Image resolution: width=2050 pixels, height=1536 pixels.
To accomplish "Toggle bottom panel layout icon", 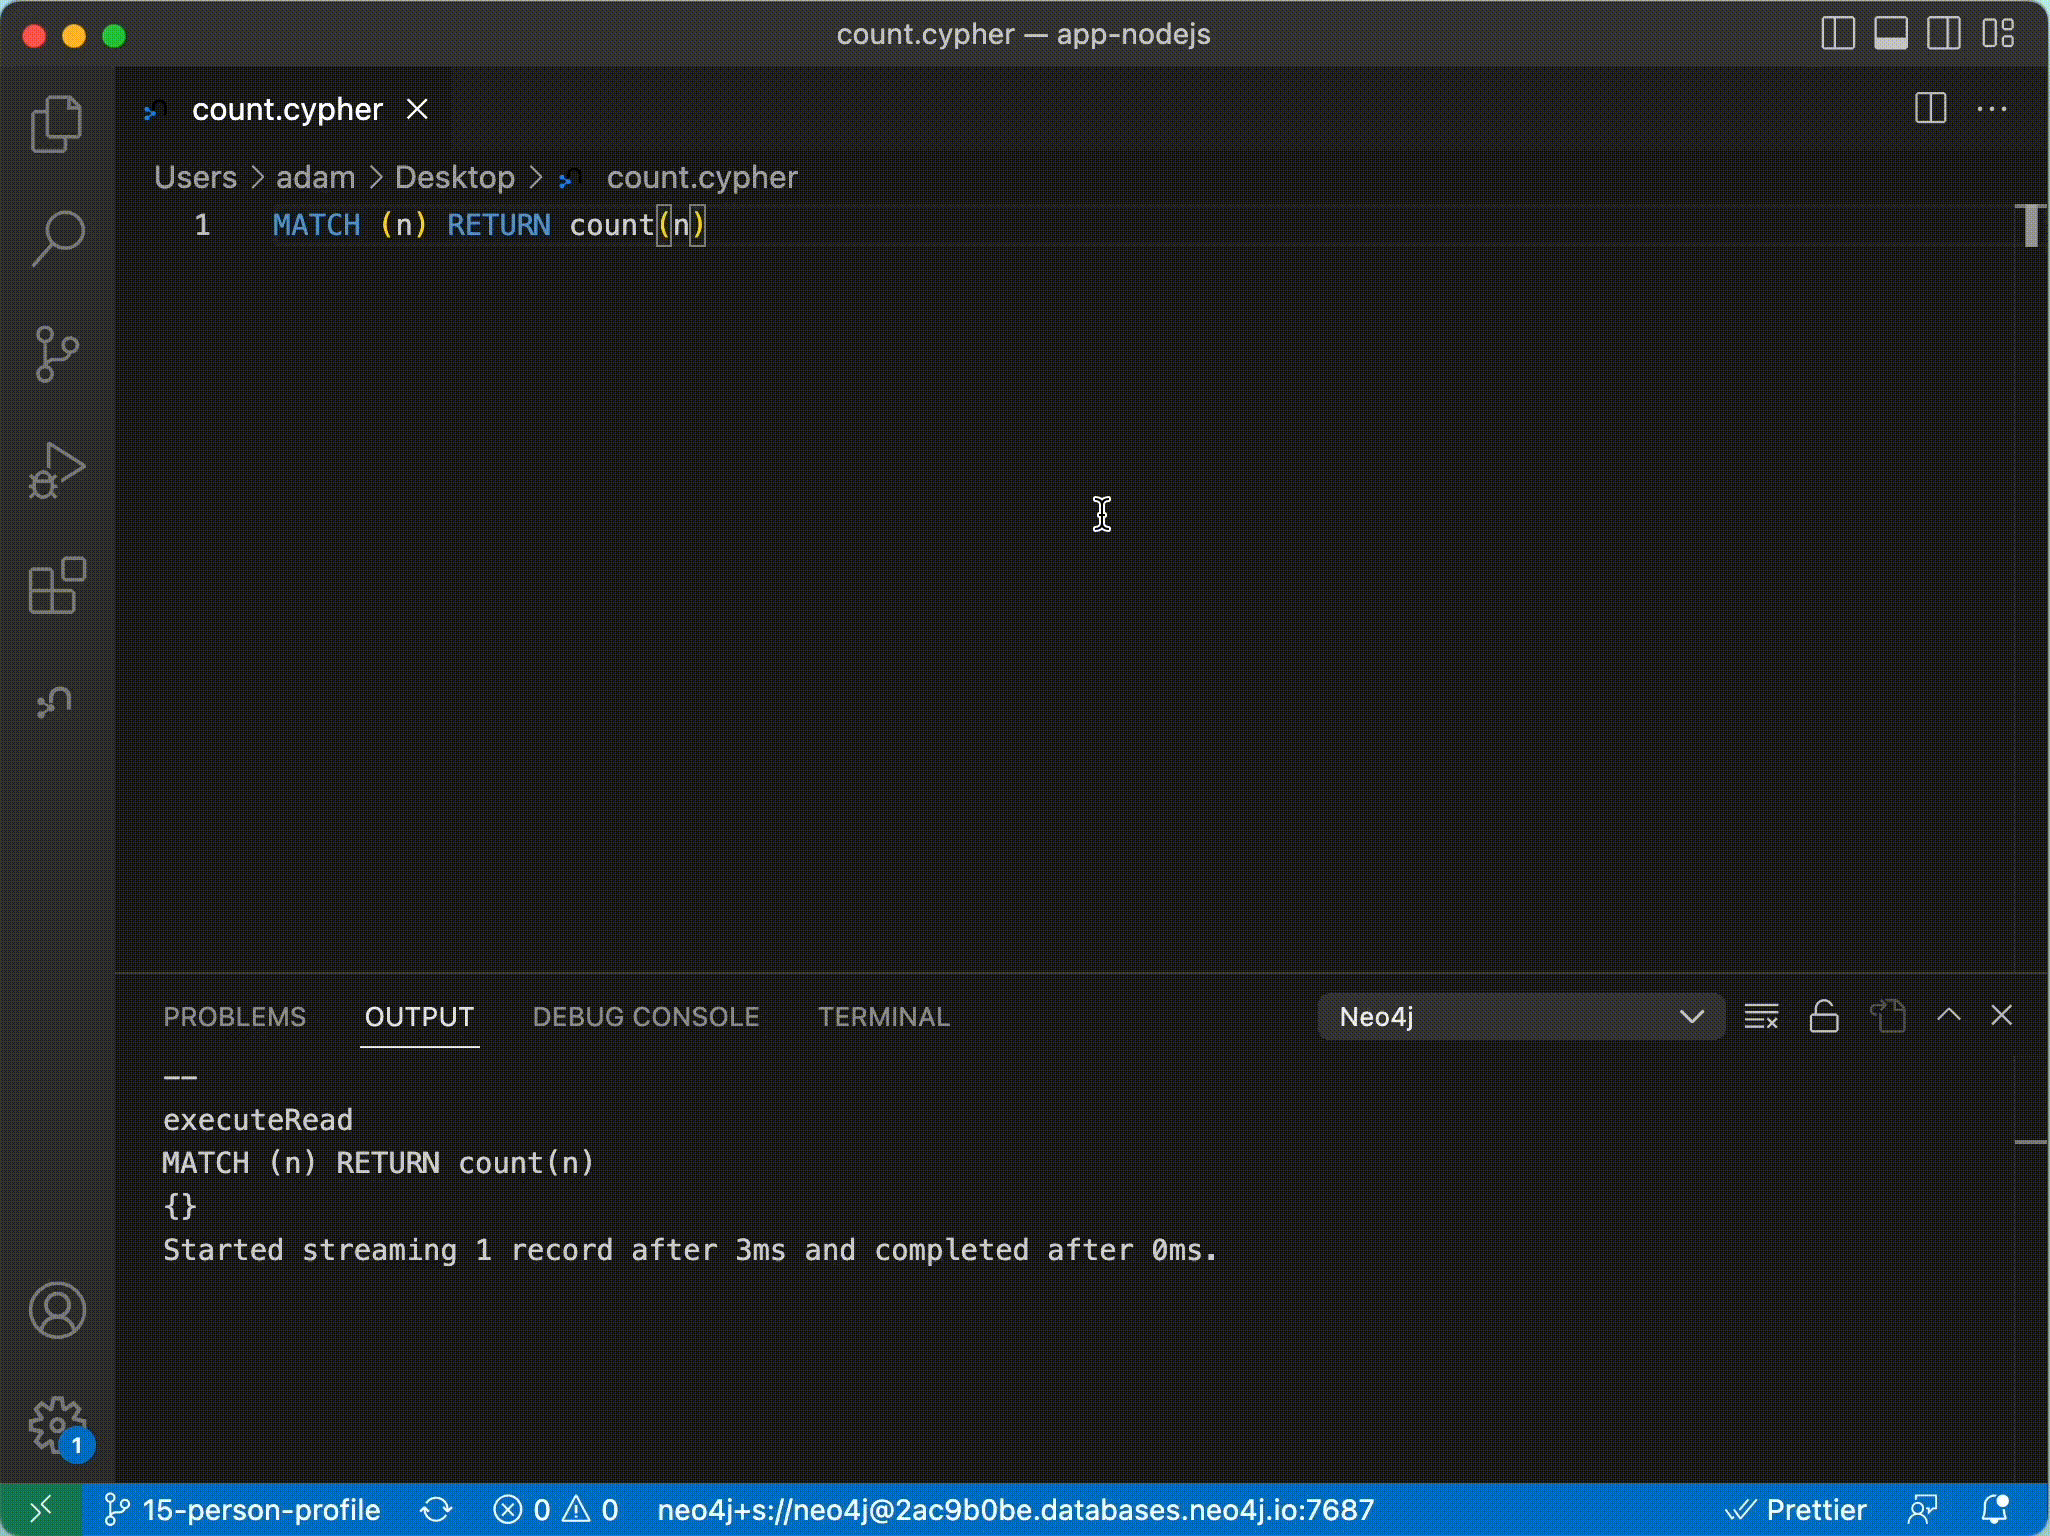I will [1891, 34].
